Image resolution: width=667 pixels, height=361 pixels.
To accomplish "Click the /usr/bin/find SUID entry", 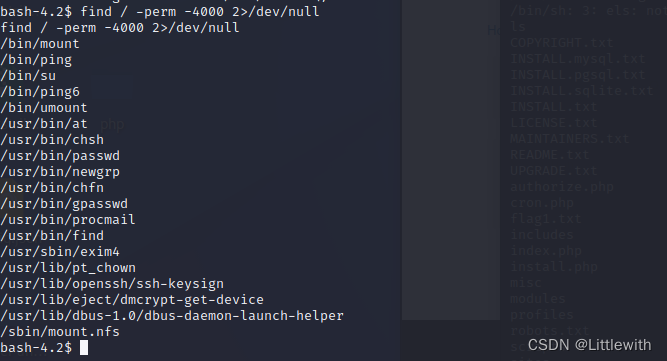I will click(x=52, y=236).
